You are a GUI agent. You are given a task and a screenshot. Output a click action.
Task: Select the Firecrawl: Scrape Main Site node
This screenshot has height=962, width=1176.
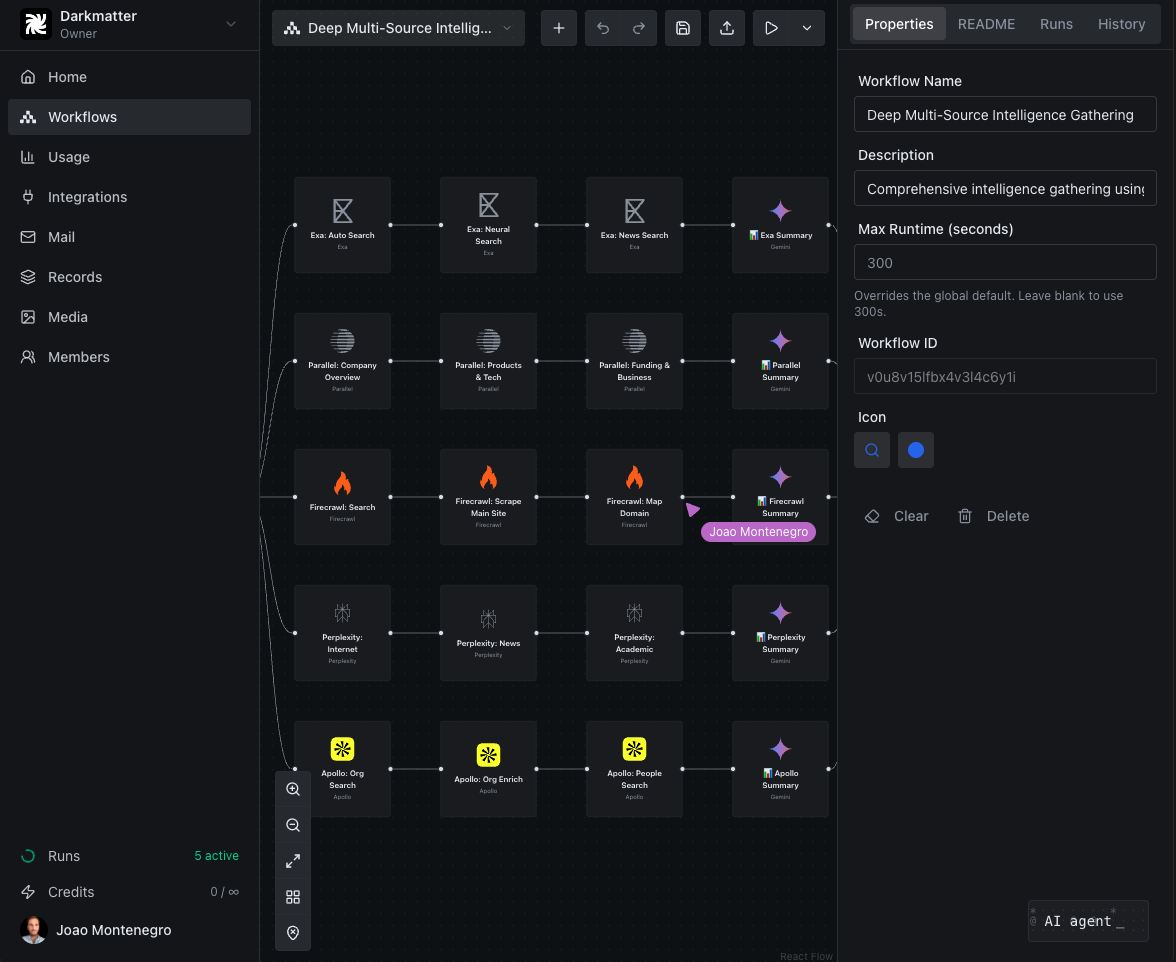pos(488,496)
